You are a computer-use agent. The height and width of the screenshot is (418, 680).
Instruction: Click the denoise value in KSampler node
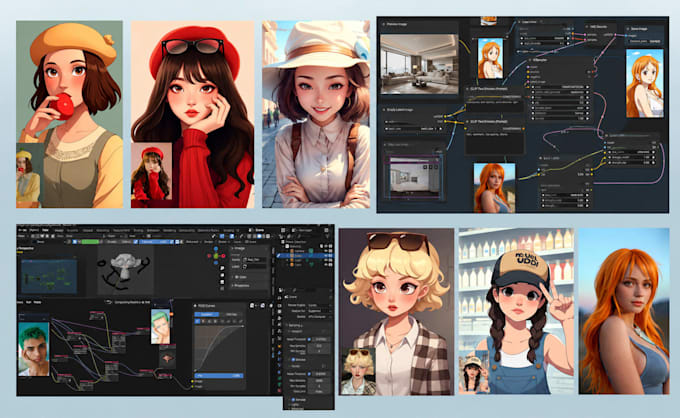click(x=560, y=118)
